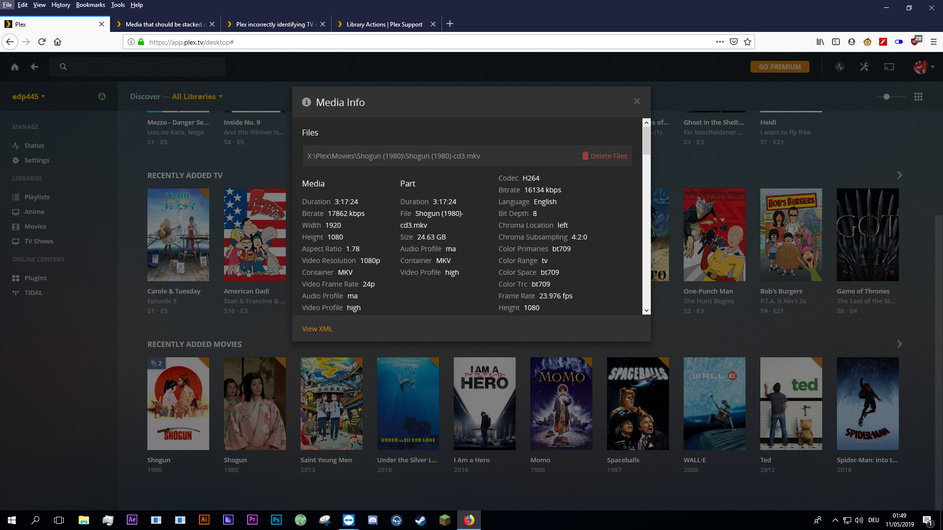Viewport: 943px width, 530px height.
Task: Open Plugins in online content
Action: click(35, 278)
